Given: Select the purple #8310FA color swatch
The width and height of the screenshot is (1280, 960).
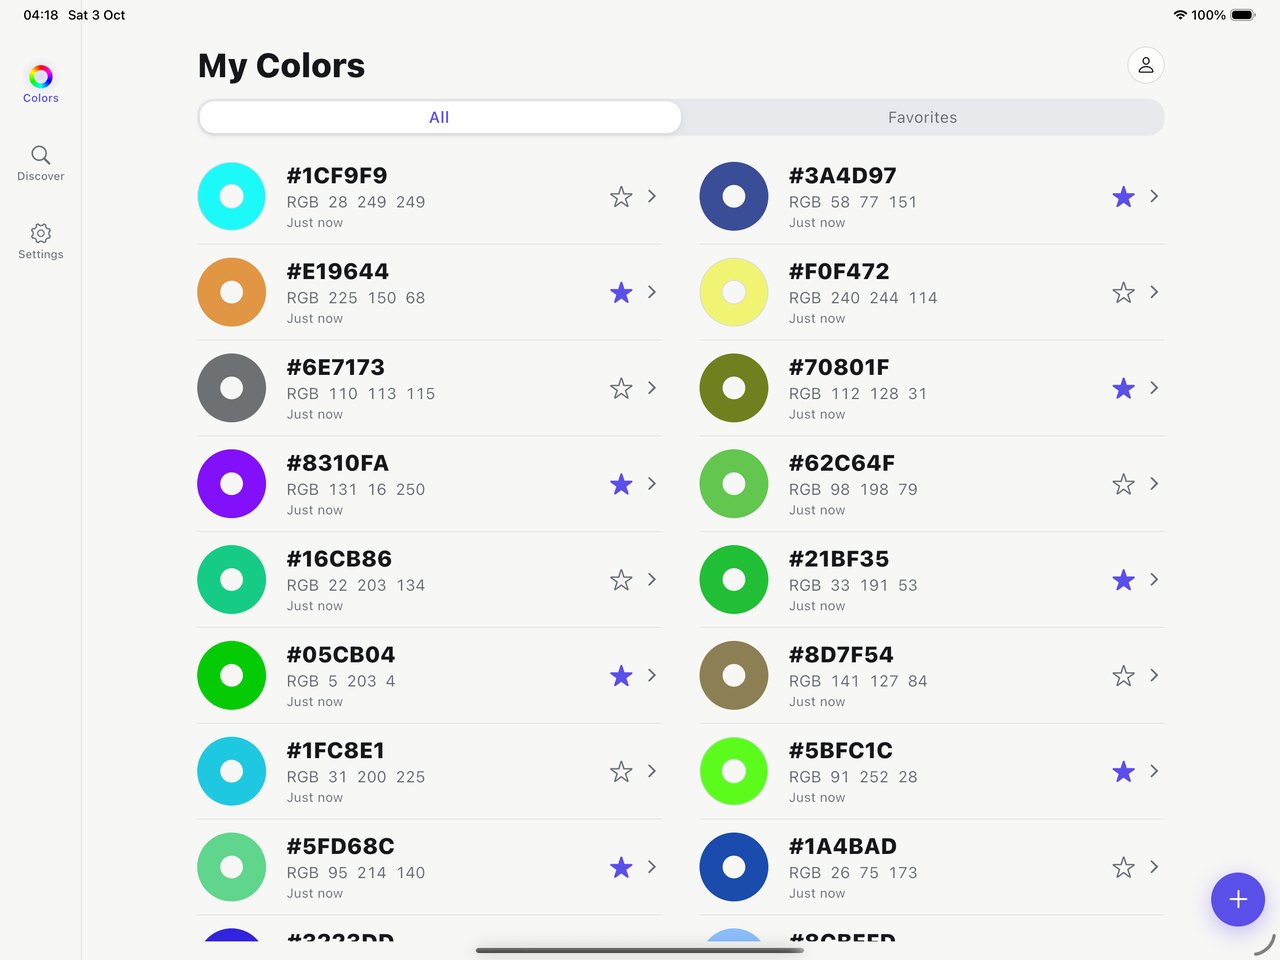Looking at the screenshot, I should tap(231, 483).
